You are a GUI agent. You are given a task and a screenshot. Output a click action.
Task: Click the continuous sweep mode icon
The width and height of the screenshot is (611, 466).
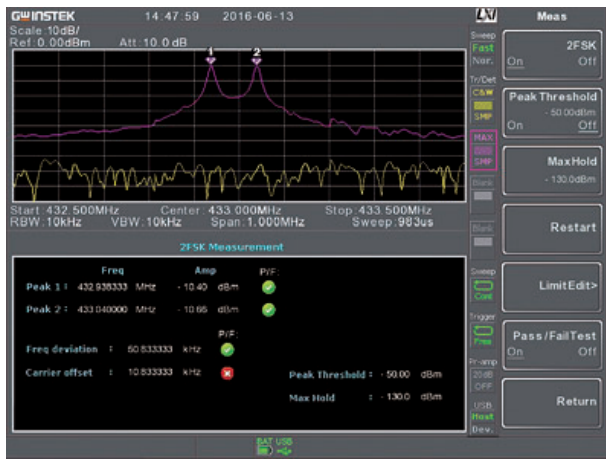pyautogui.click(x=483, y=289)
